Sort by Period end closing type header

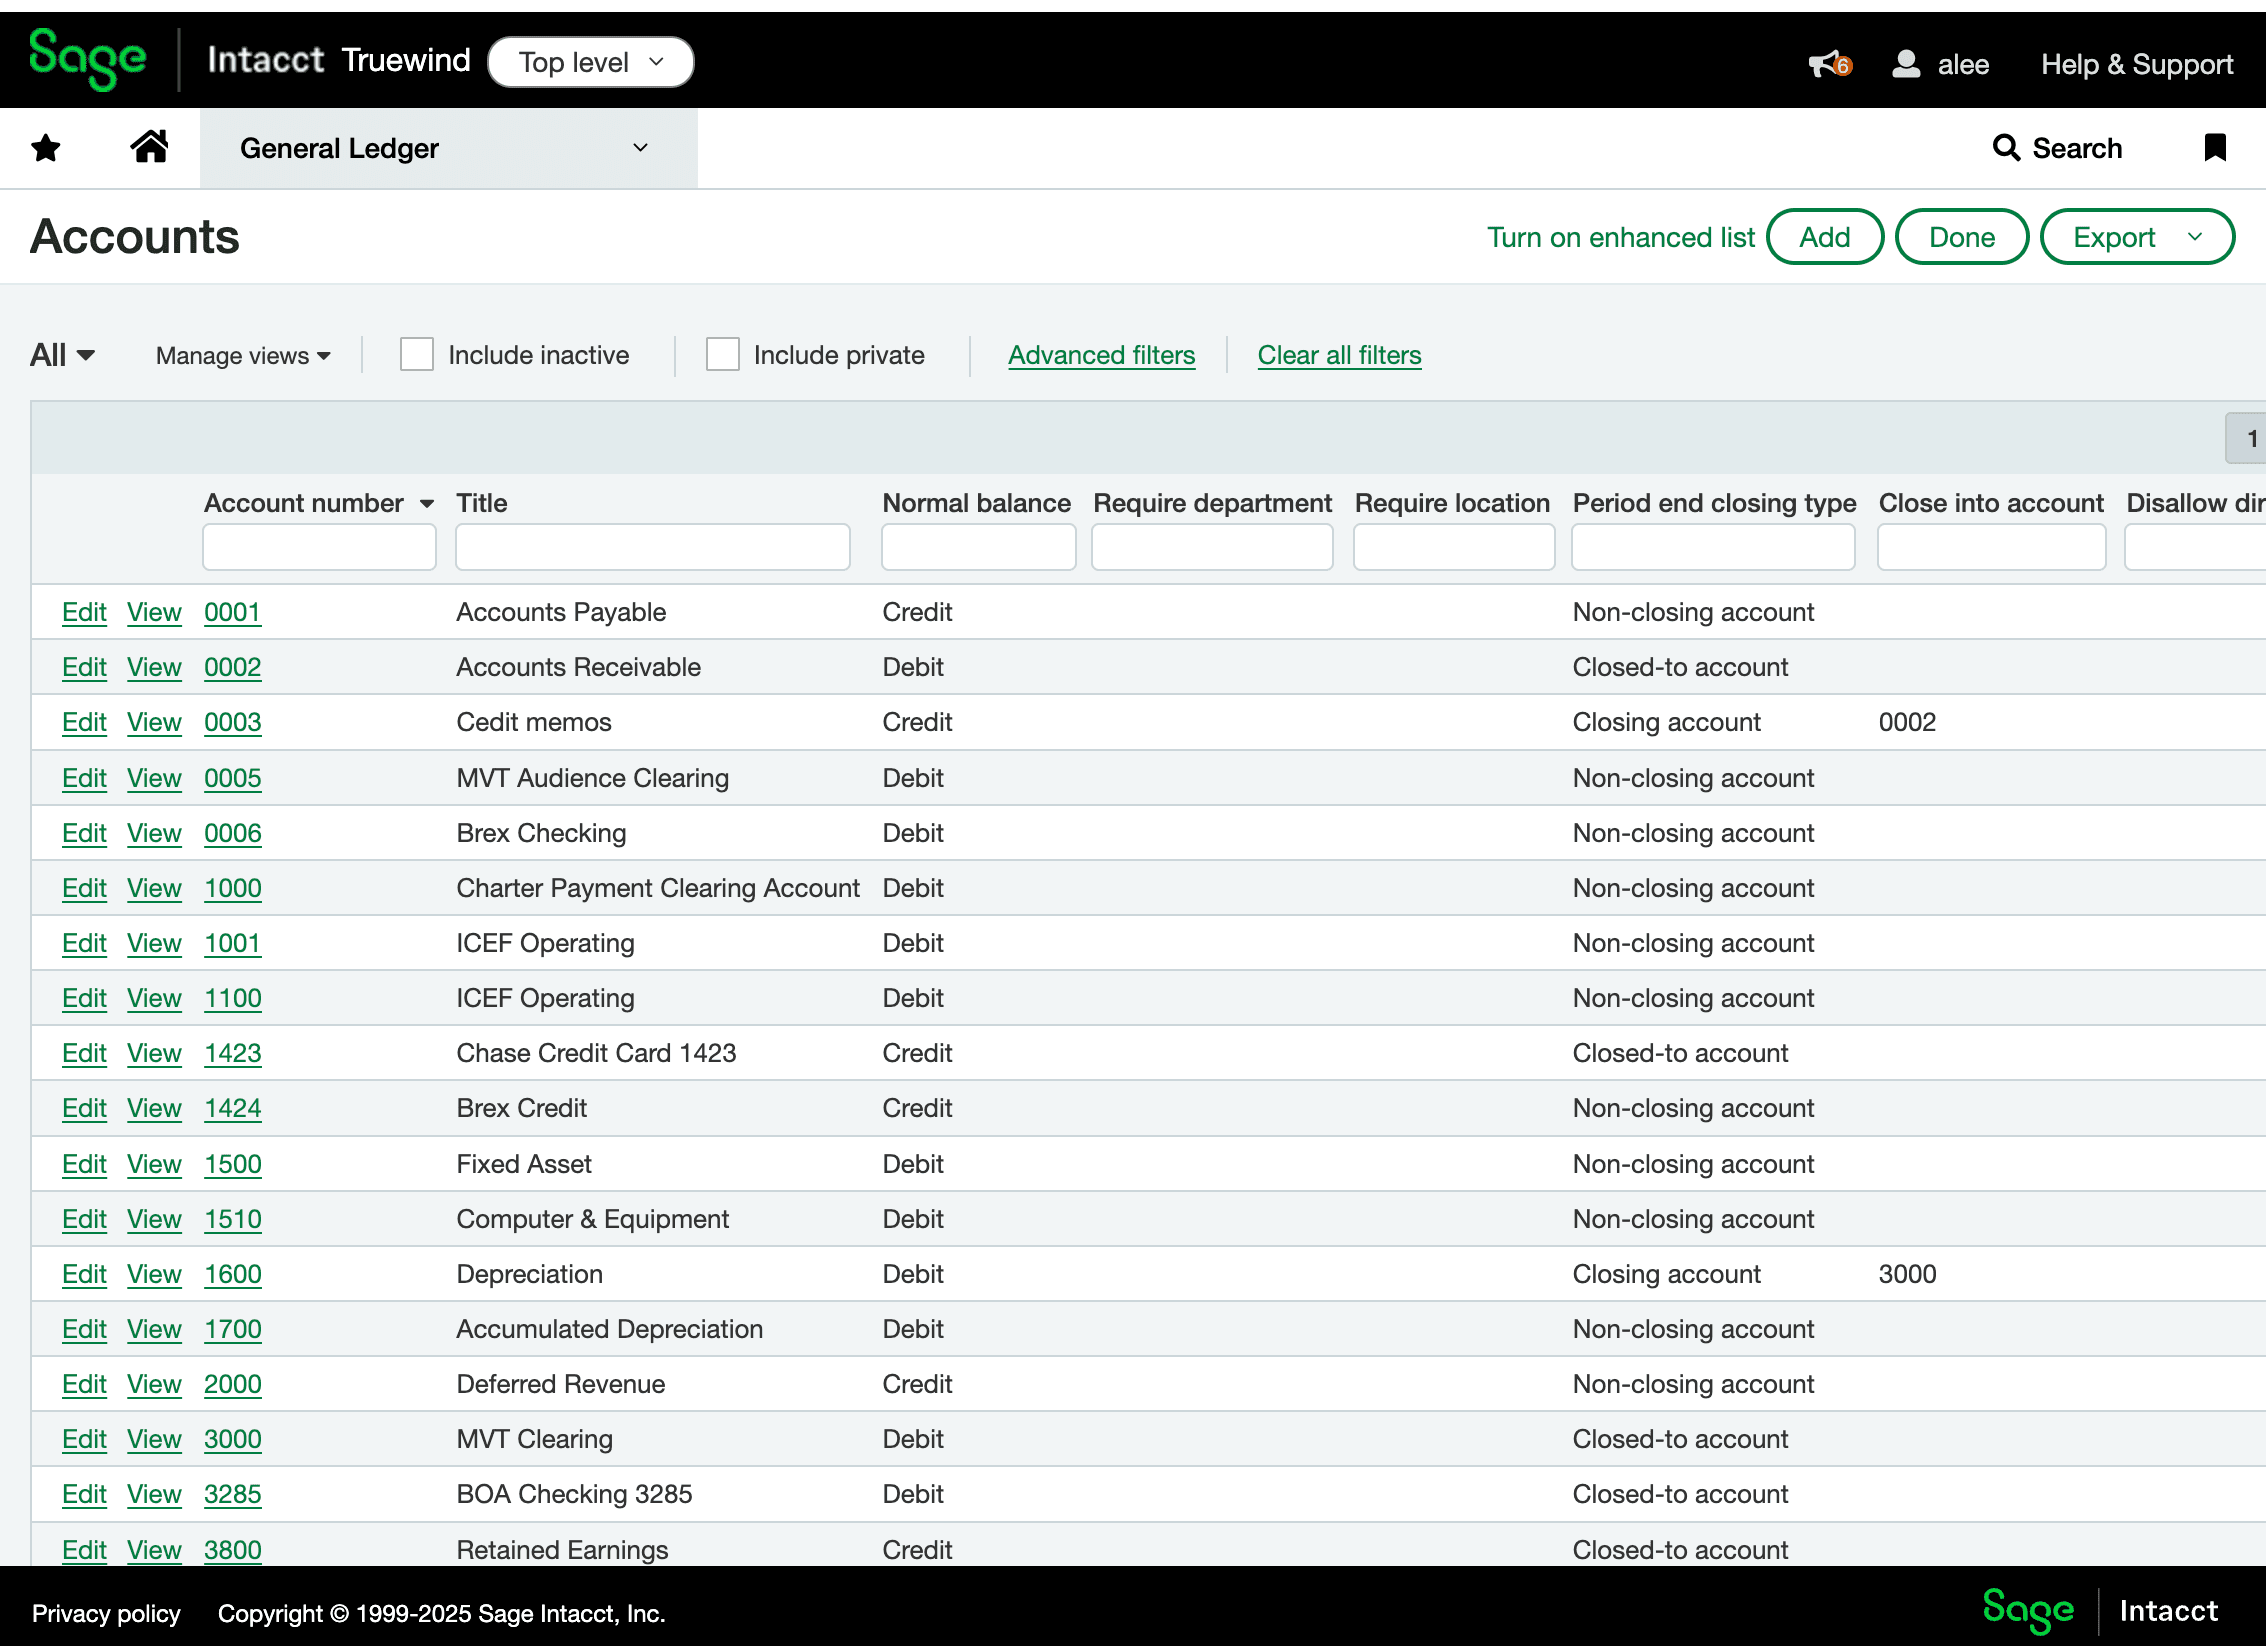tap(1714, 503)
